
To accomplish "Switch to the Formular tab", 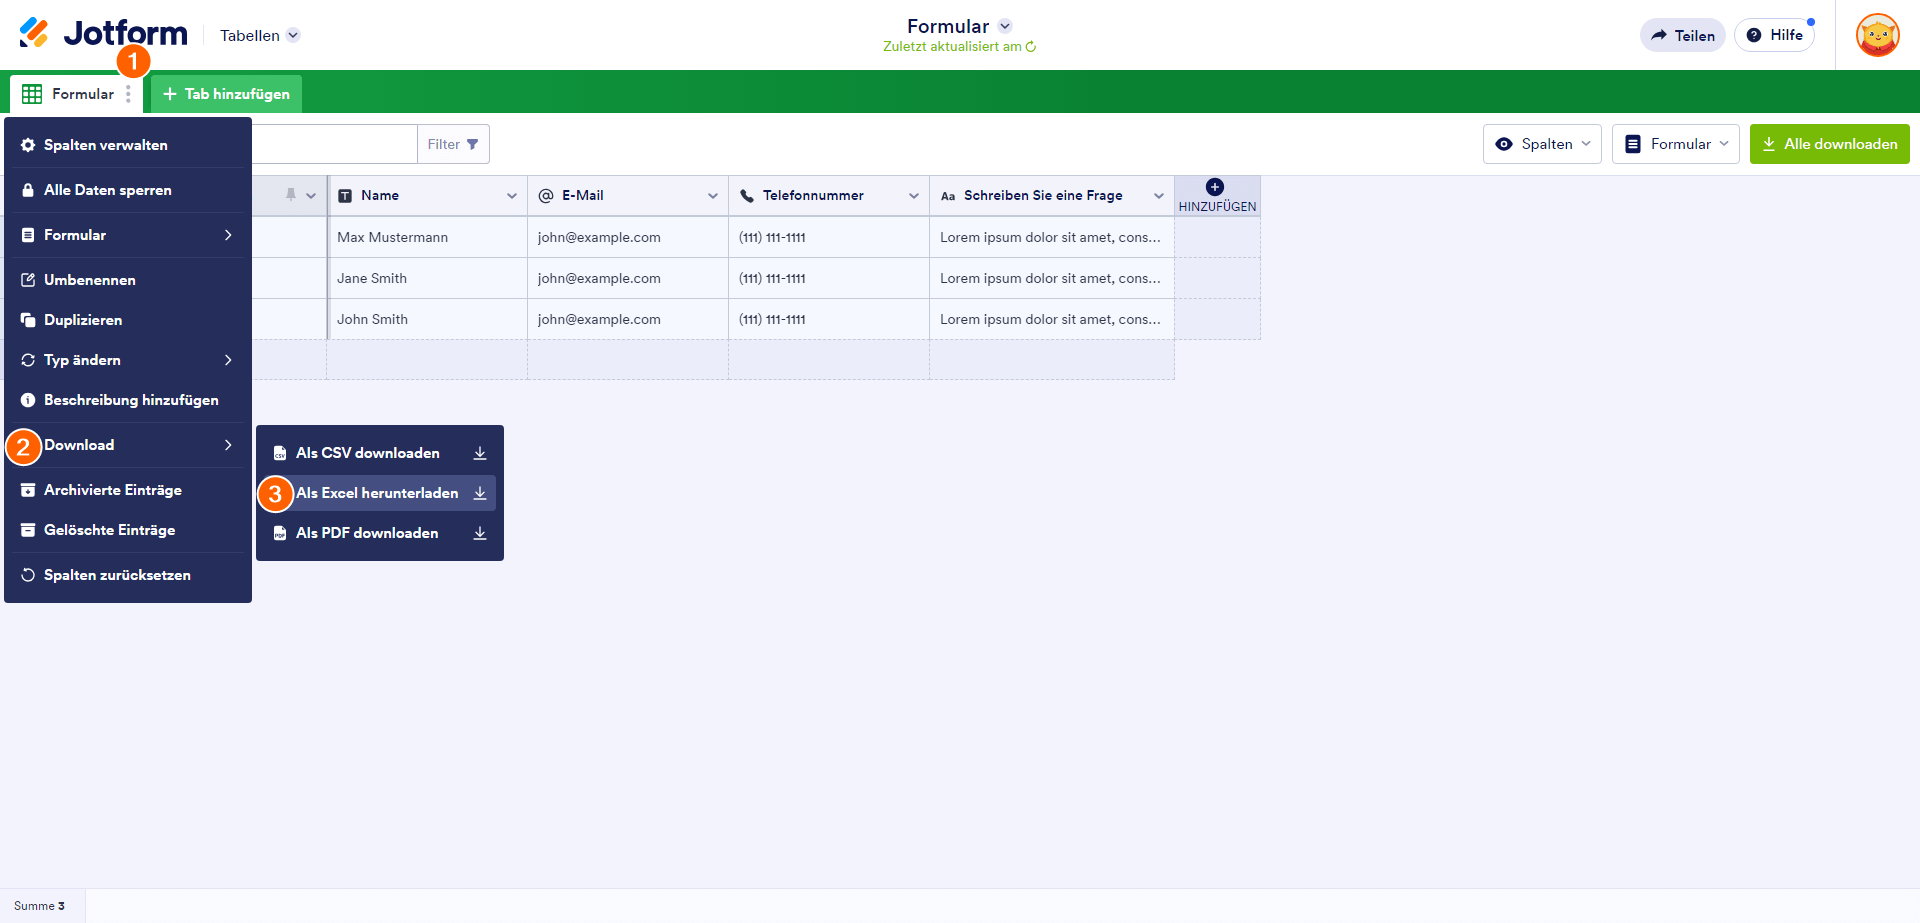I will (x=76, y=94).
